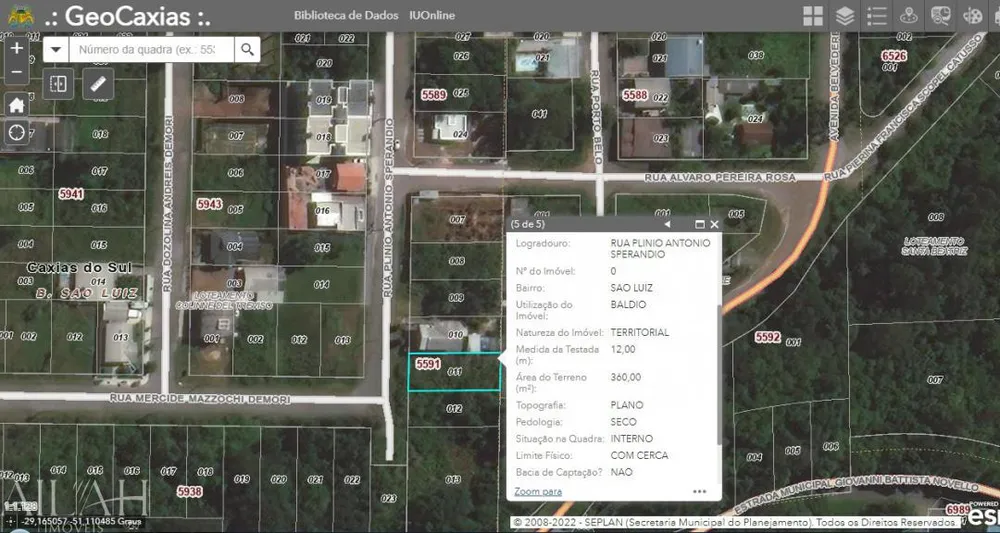
Task: Activate the my-location crosshair button
Action: point(17,133)
